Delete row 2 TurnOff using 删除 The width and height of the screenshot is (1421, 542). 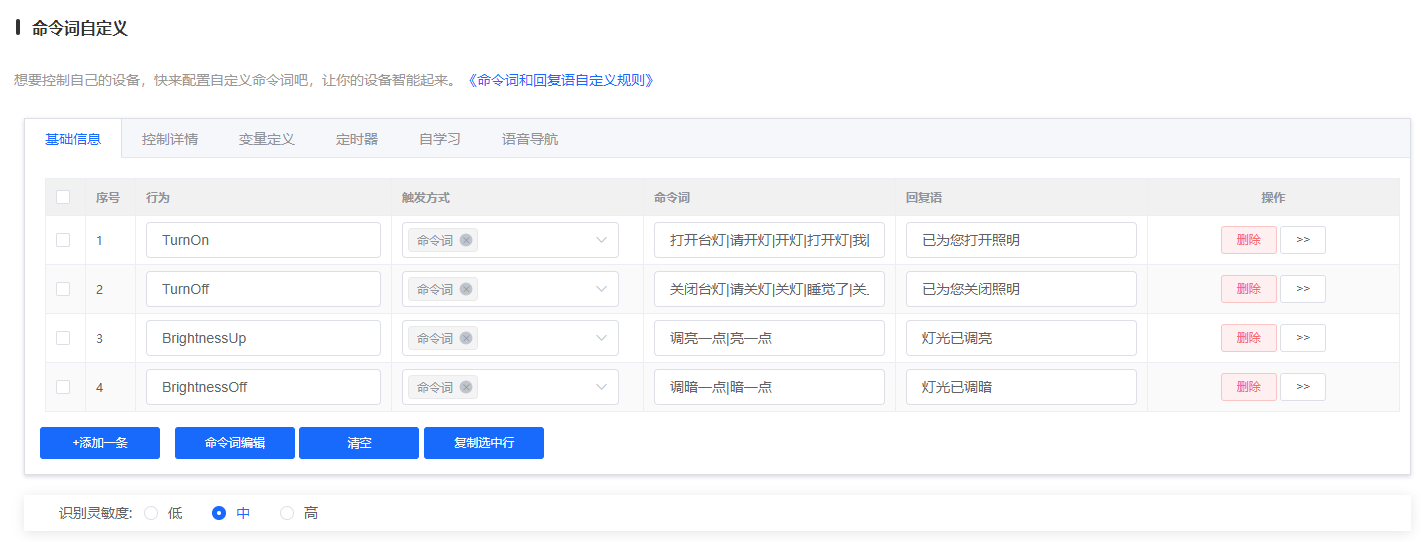tap(1249, 289)
